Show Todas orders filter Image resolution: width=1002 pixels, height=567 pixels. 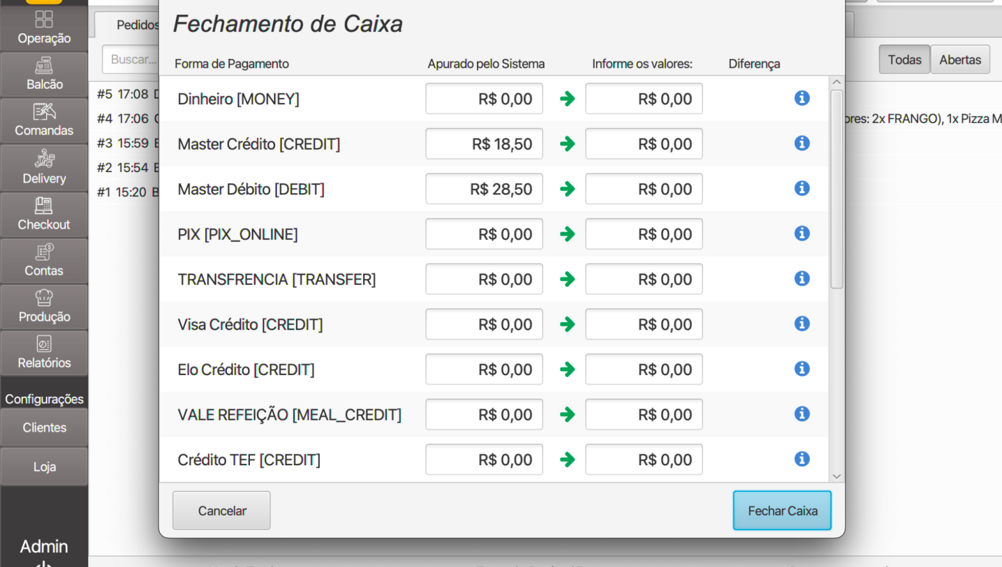point(904,60)
